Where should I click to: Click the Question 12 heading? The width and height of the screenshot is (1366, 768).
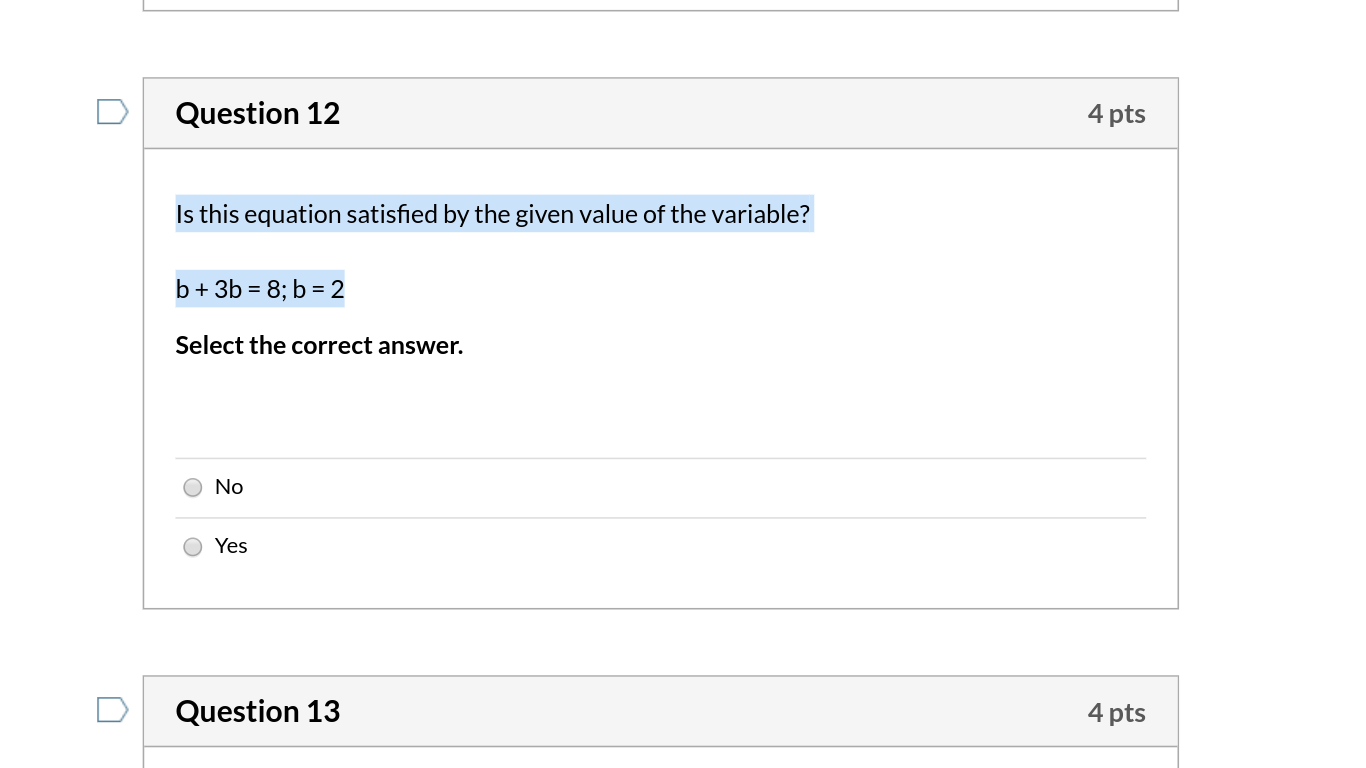(258, 114)
